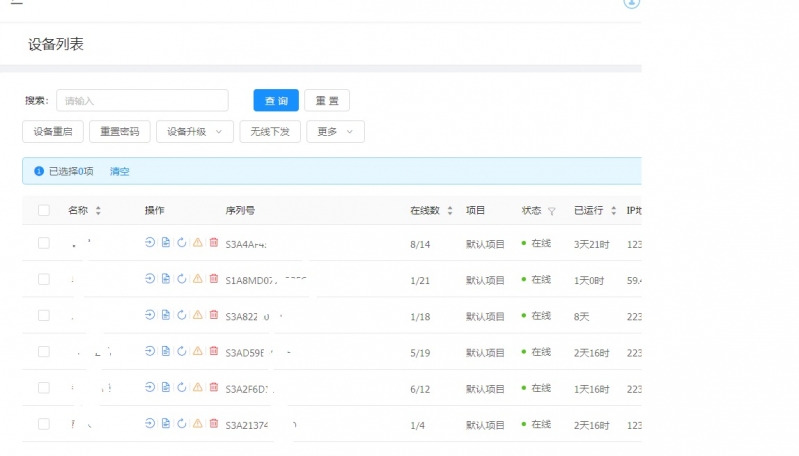Expand the 设备升级 dropdown
This screenshot has height=456, width=799.
(x=195, y=131)
